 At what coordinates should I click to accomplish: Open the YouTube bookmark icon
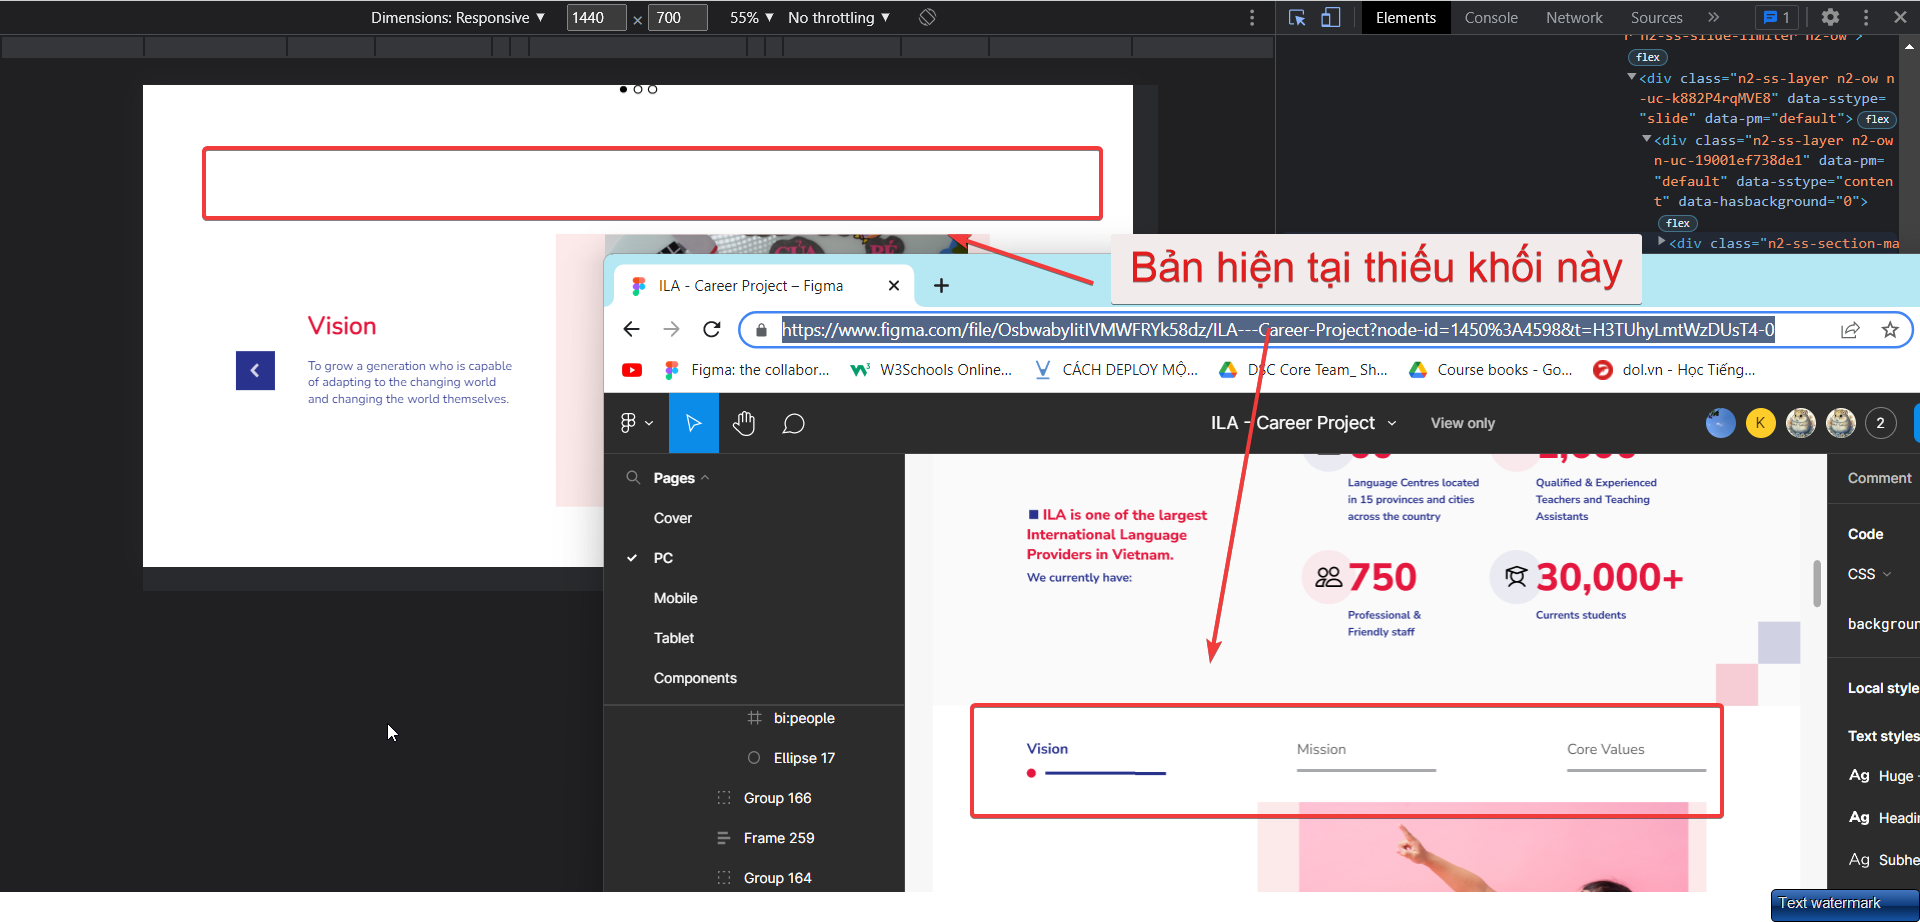point(632,370)
